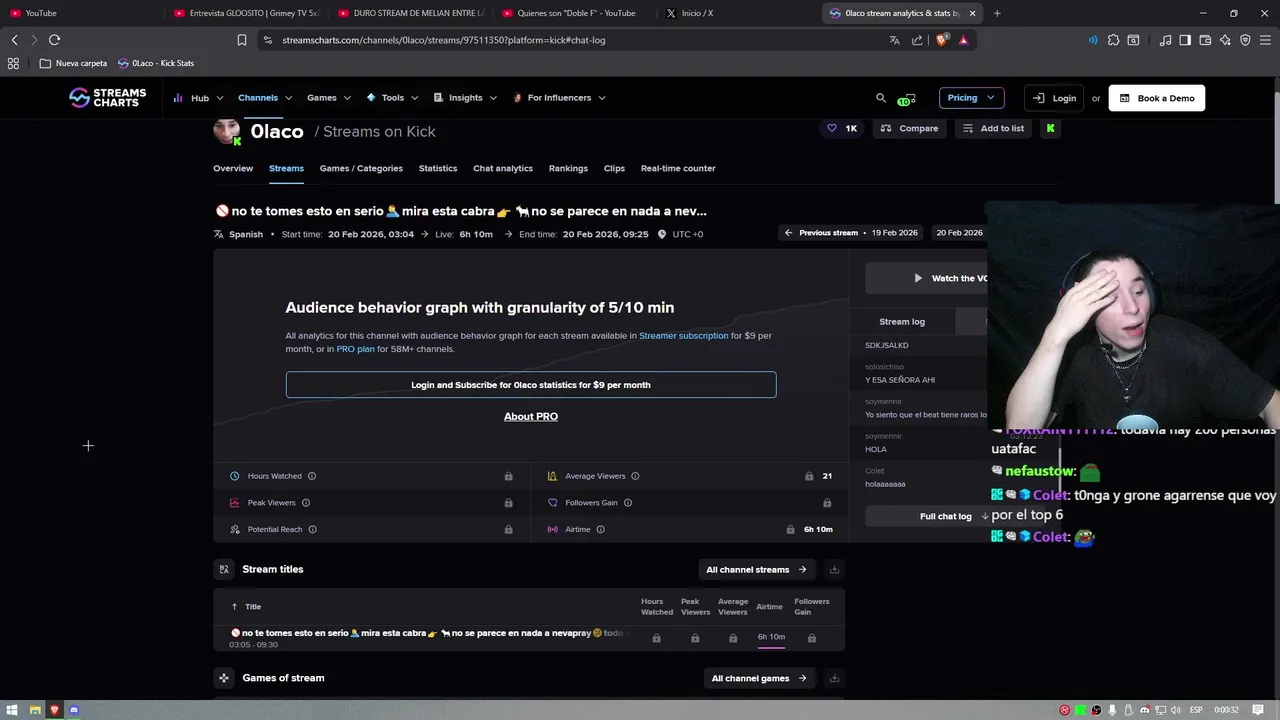Open the Olaco - Kick Stats bookmark
Image resolution: width=1280 pixels, height=720 pixels.
[x=156, y=63]
